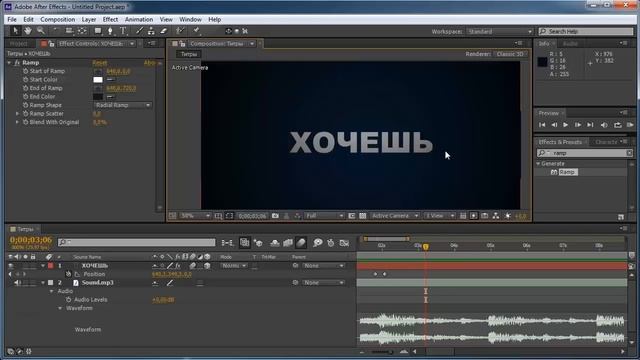Switch to the Character panel tab
The height and width of the screenshot is (360, 640).
[x=606, y=142]
